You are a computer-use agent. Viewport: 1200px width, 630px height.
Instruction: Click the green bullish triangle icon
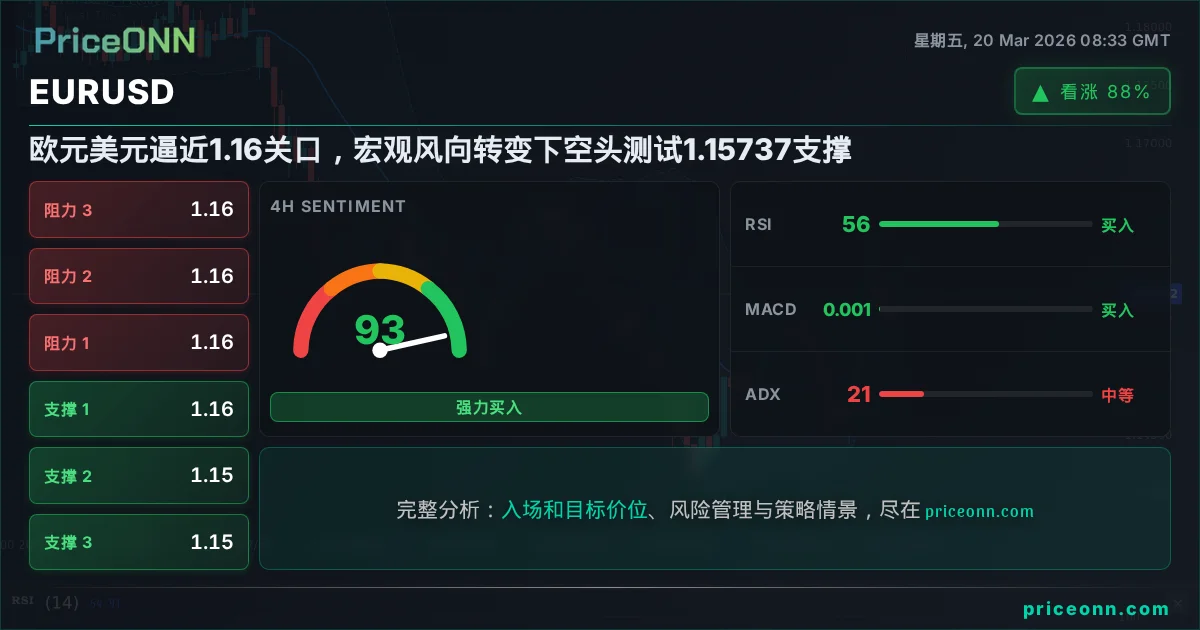click(x=1040, y=93)
